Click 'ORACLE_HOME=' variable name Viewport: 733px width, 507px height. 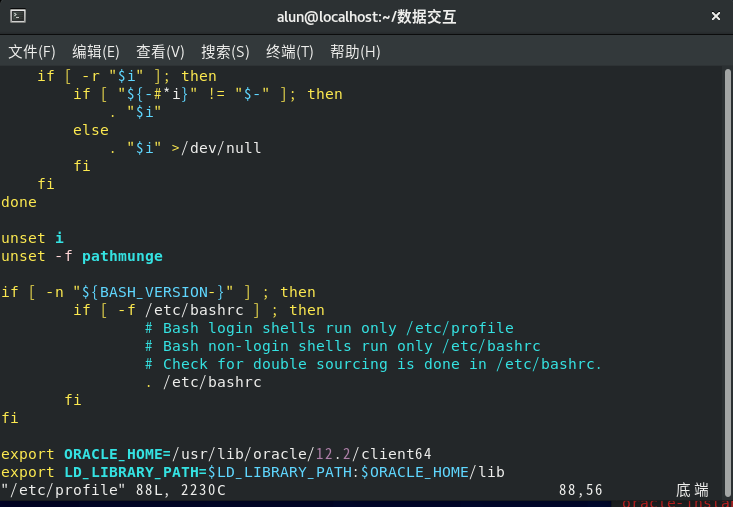117,454
